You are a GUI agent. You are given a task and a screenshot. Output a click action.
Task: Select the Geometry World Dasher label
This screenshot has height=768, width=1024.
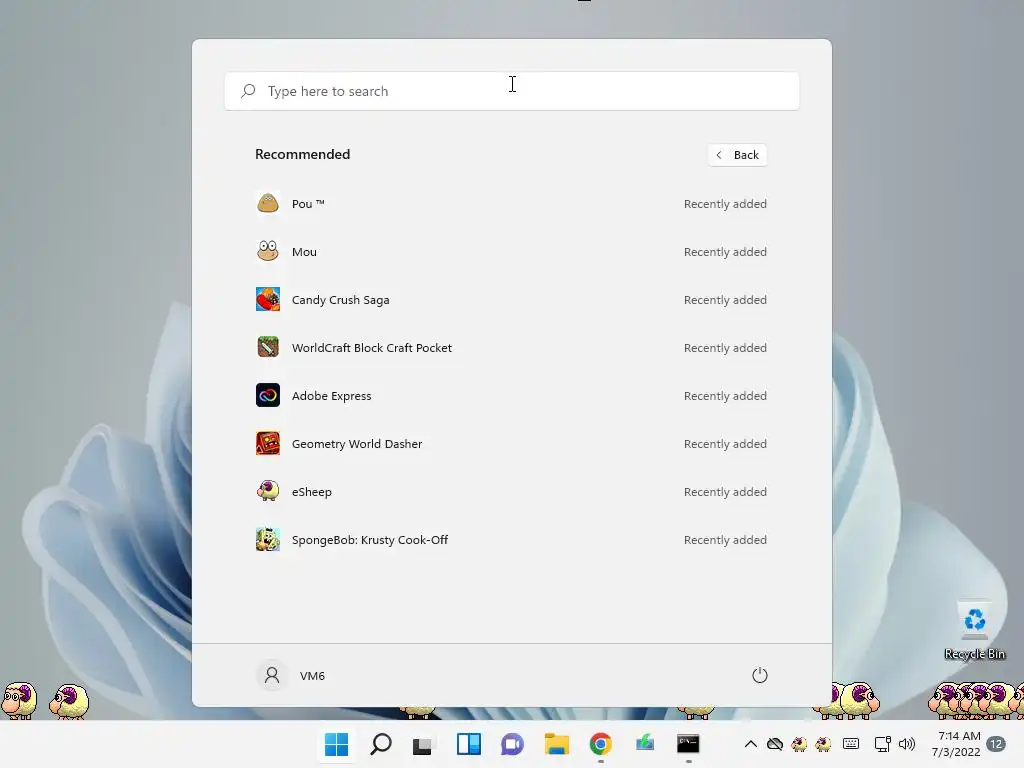pyautogui.click(x=357, y=444)
